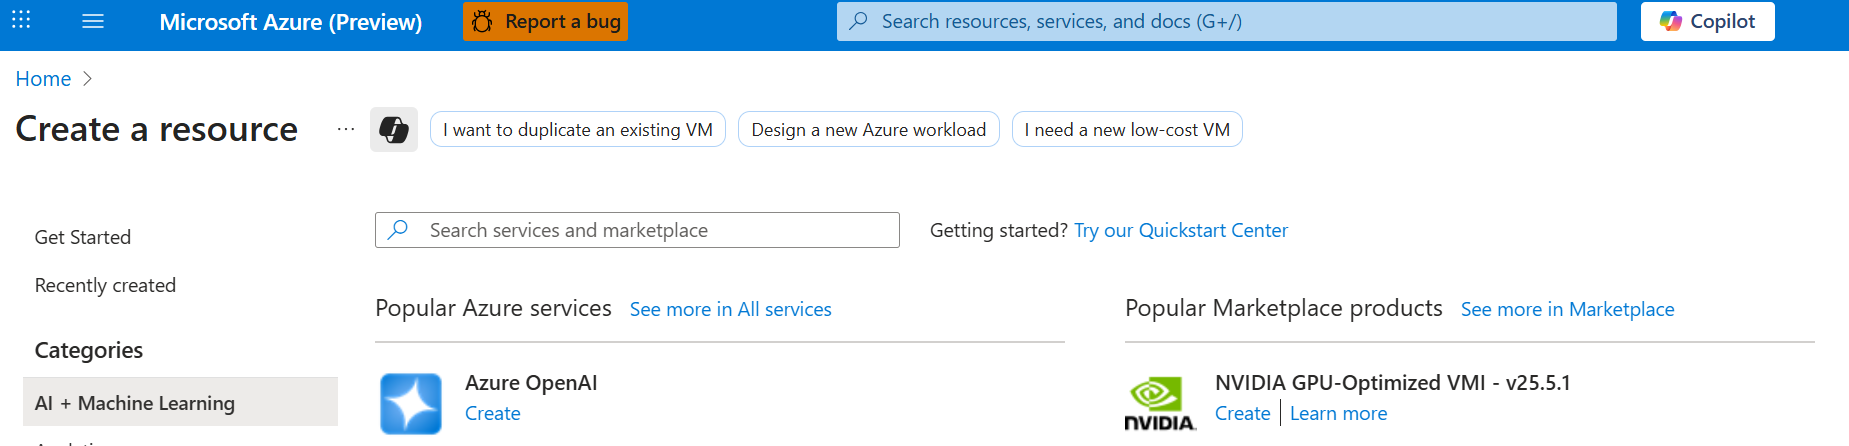This screenshot has height=446, width=1849.
Task: Click the marketplace search magnifier icon
Action: [398, 230]
